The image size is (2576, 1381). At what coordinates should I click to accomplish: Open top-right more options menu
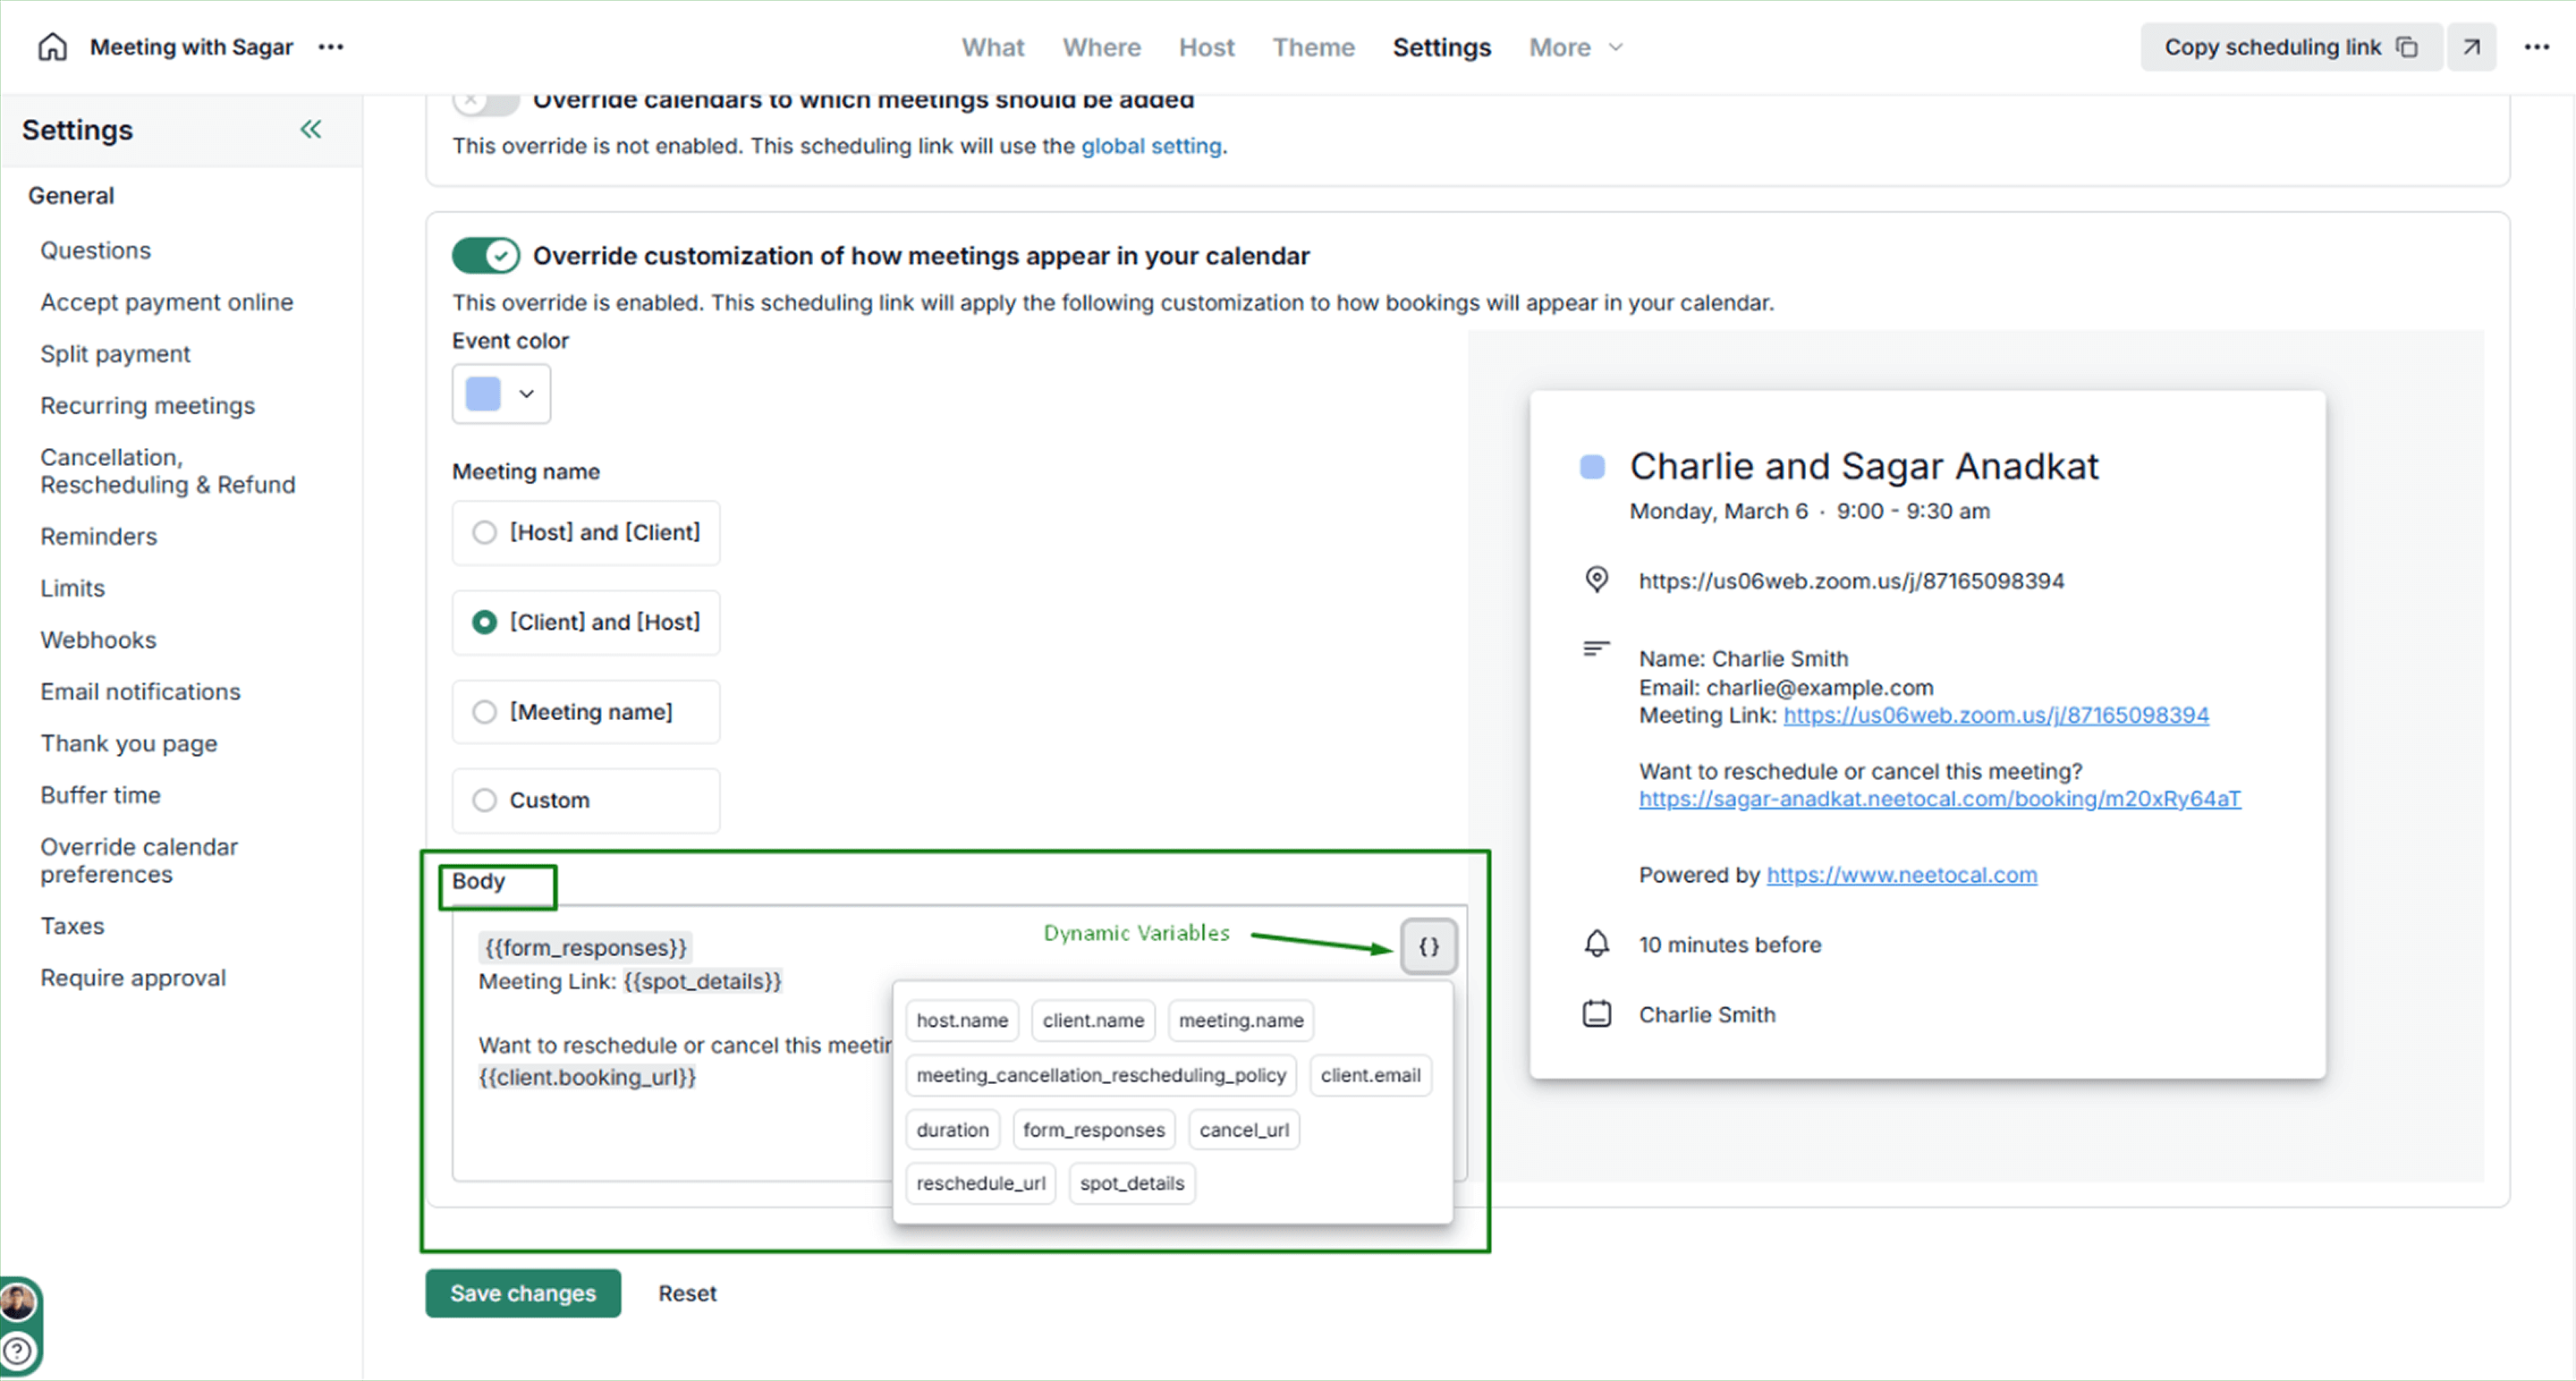click(x=2536, y=47)
